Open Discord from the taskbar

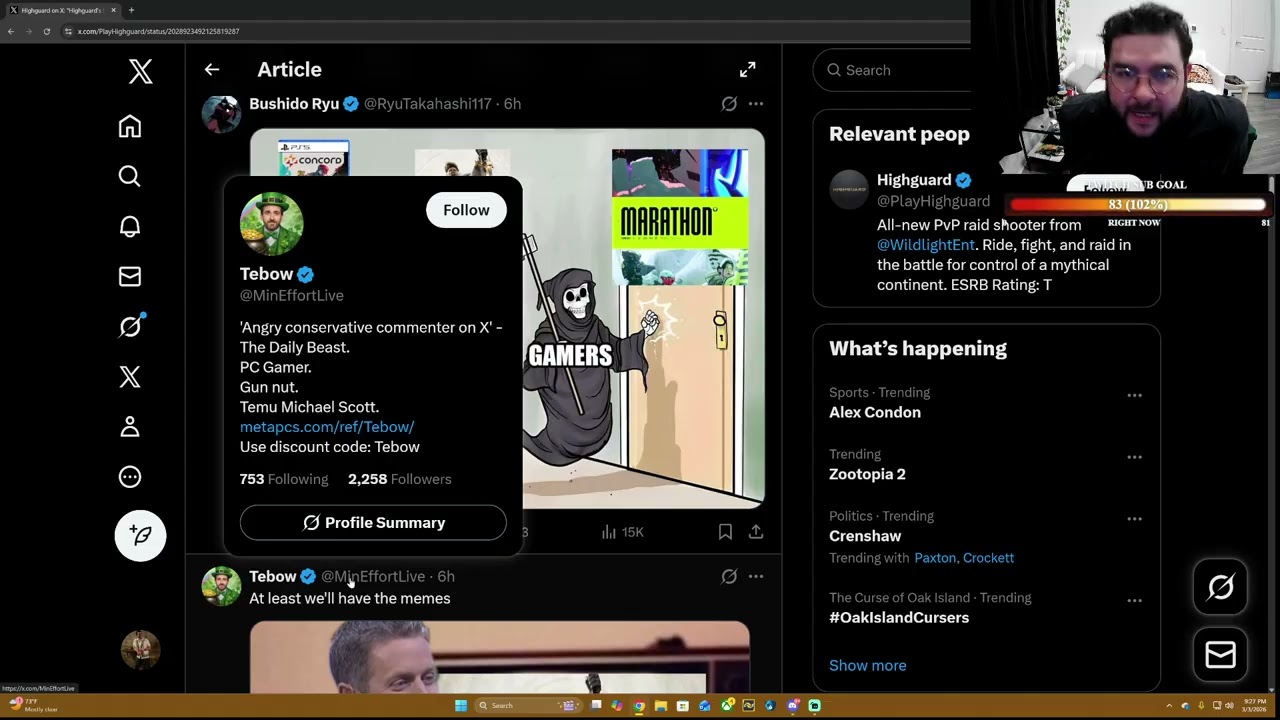tap(793, 705)
